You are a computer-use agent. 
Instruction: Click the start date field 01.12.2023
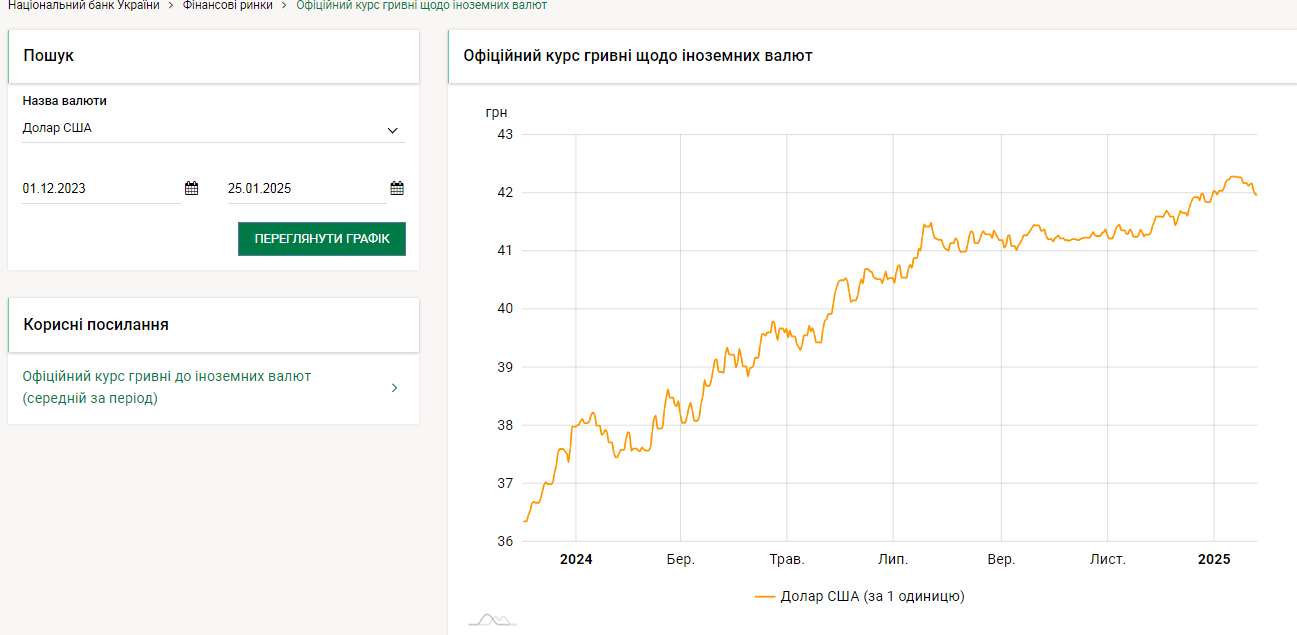[100, 188]
